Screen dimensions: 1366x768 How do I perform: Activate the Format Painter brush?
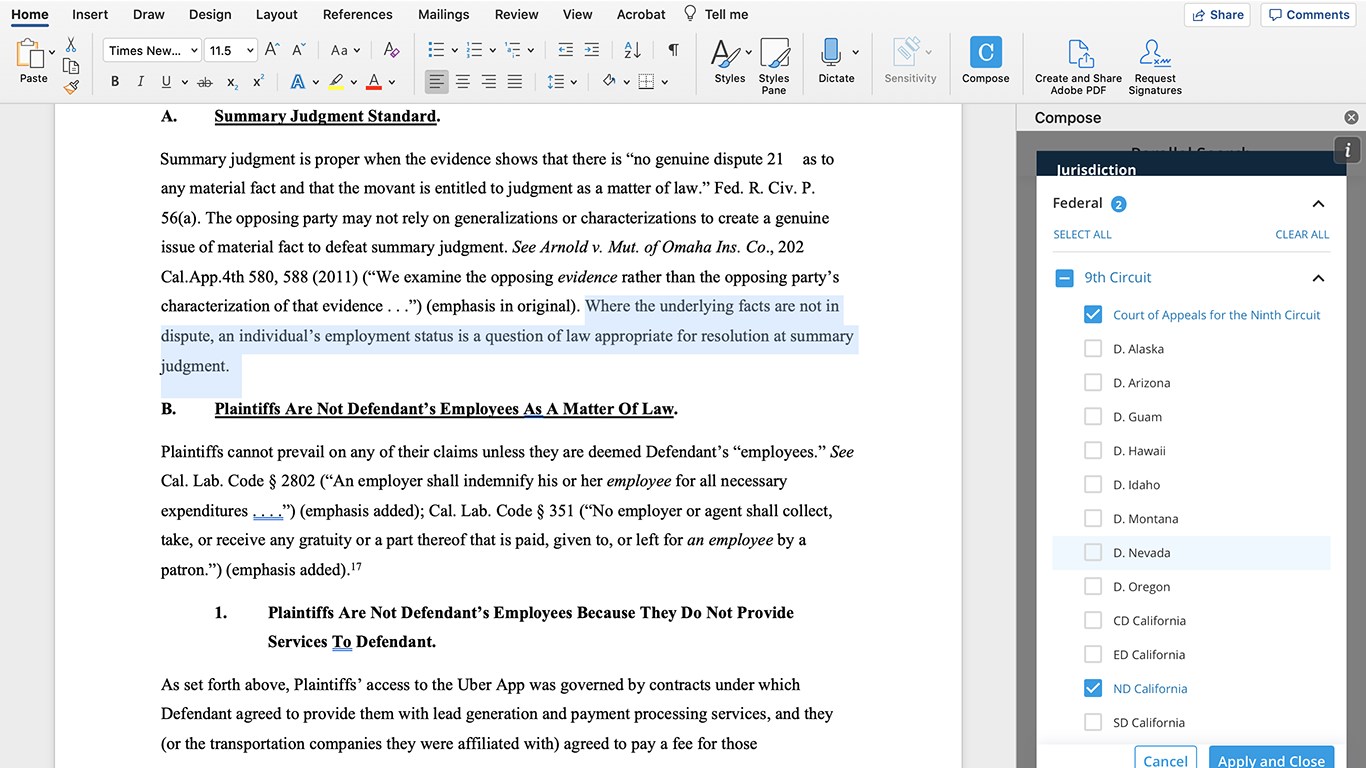point(71,87)
